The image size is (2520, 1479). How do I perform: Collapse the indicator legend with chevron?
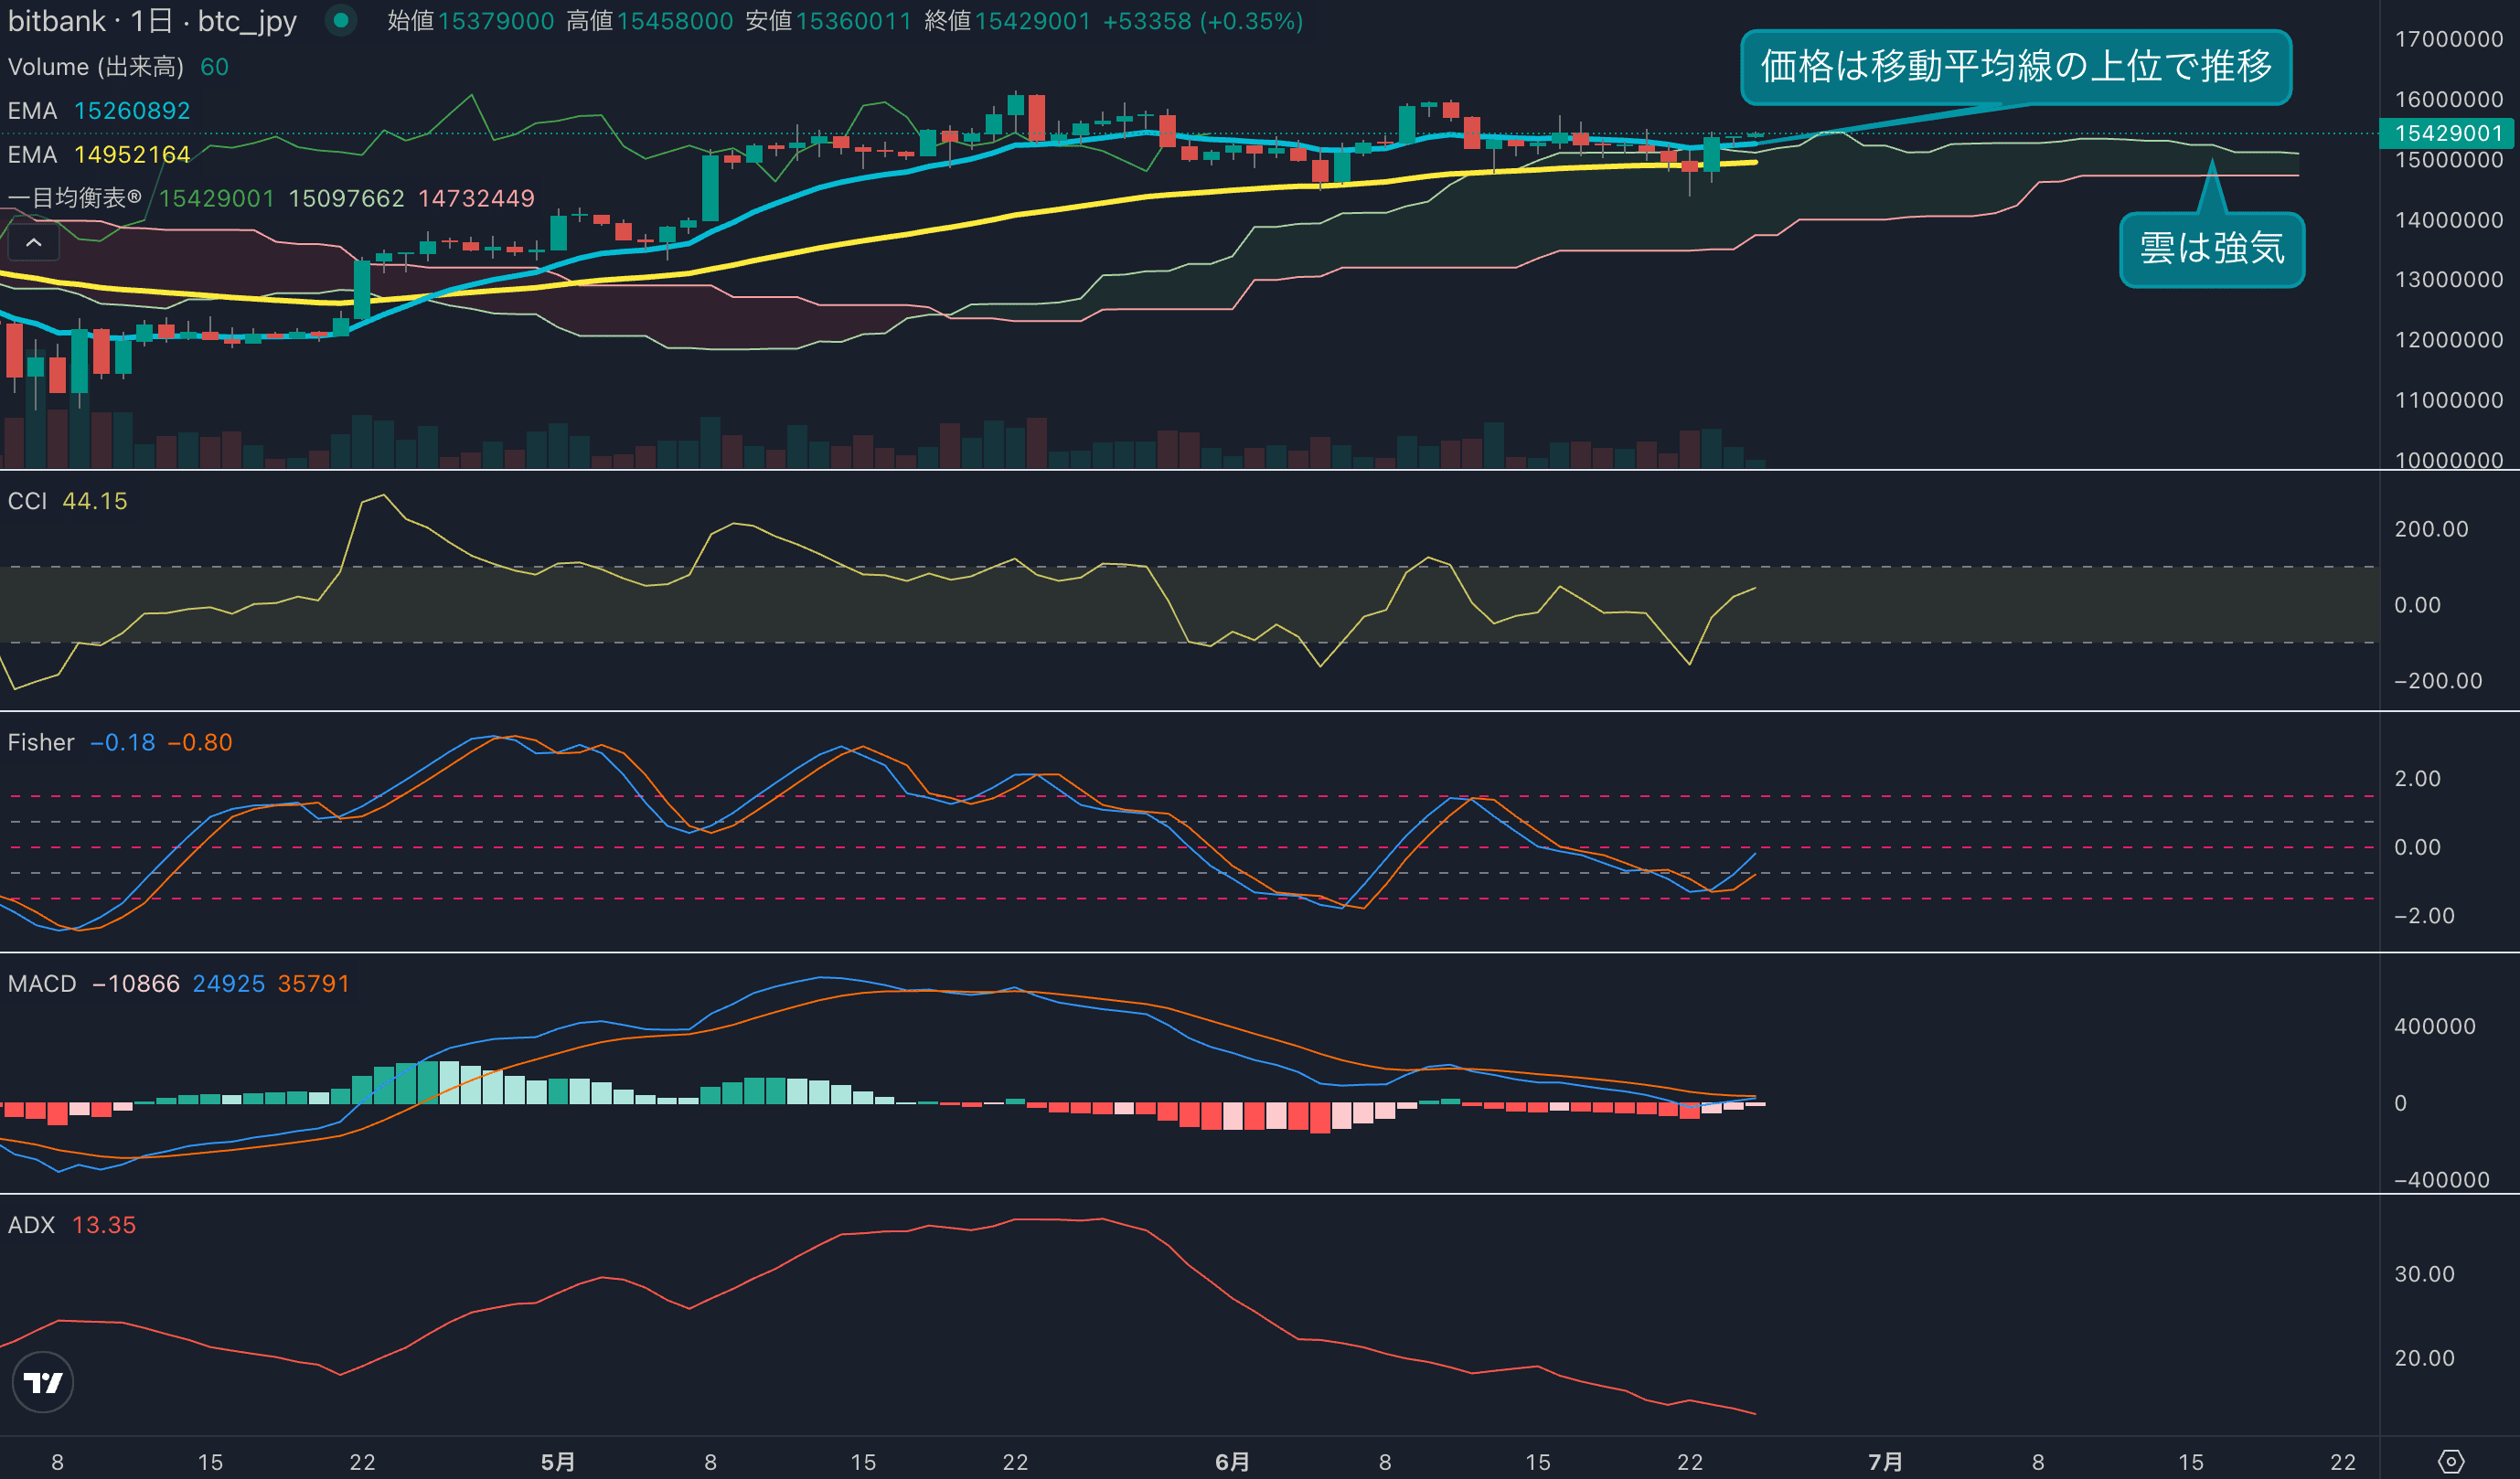[33, 243]
